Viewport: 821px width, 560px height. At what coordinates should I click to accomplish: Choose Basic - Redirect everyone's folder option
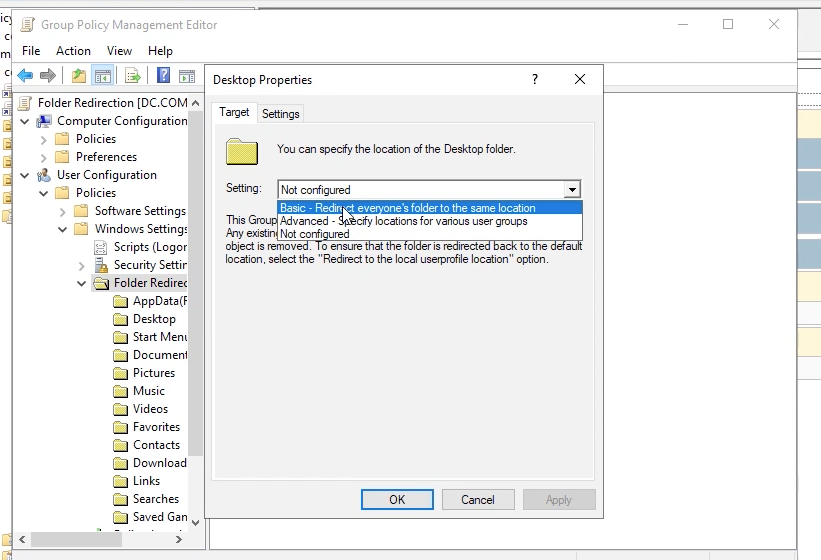coord(408,208)
